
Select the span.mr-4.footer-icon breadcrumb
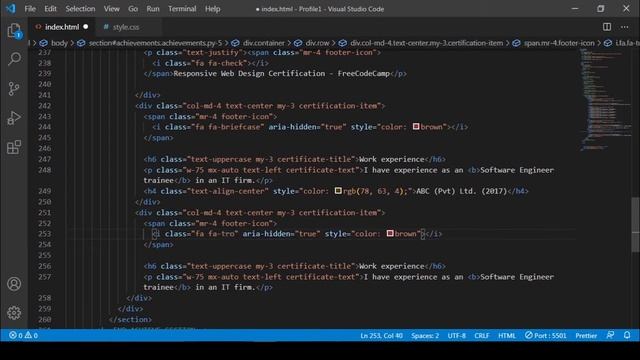(x=559, y=43)
